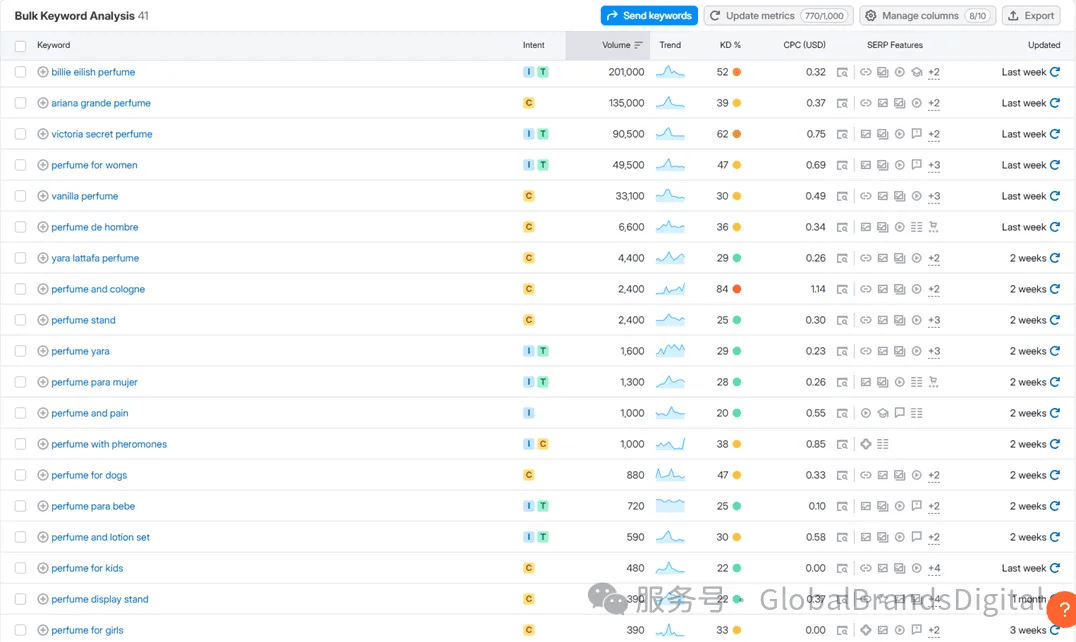
Task: Expand +3 SERP features for vanilla perfume
Action: (934, 196)
